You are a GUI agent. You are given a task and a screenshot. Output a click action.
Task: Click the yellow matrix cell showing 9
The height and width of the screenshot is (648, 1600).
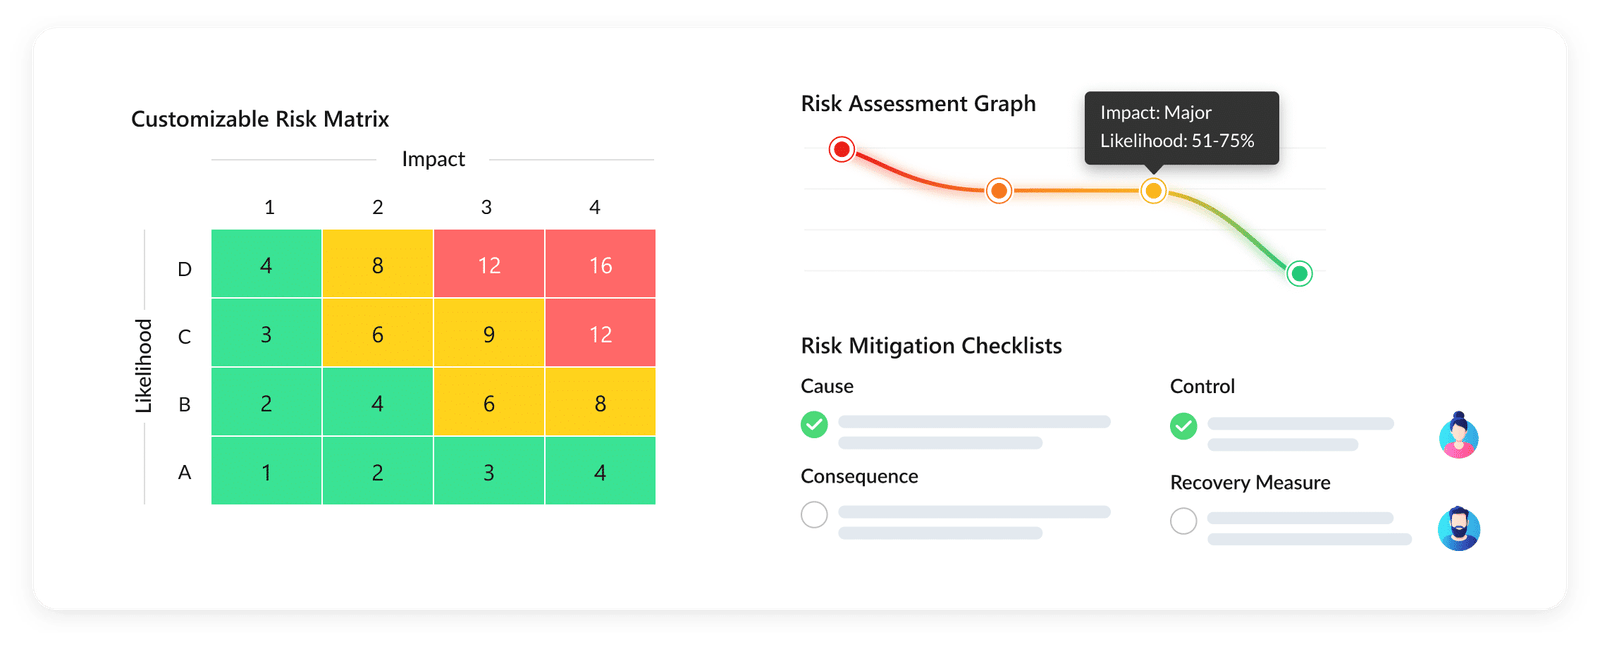click(489, 334)
